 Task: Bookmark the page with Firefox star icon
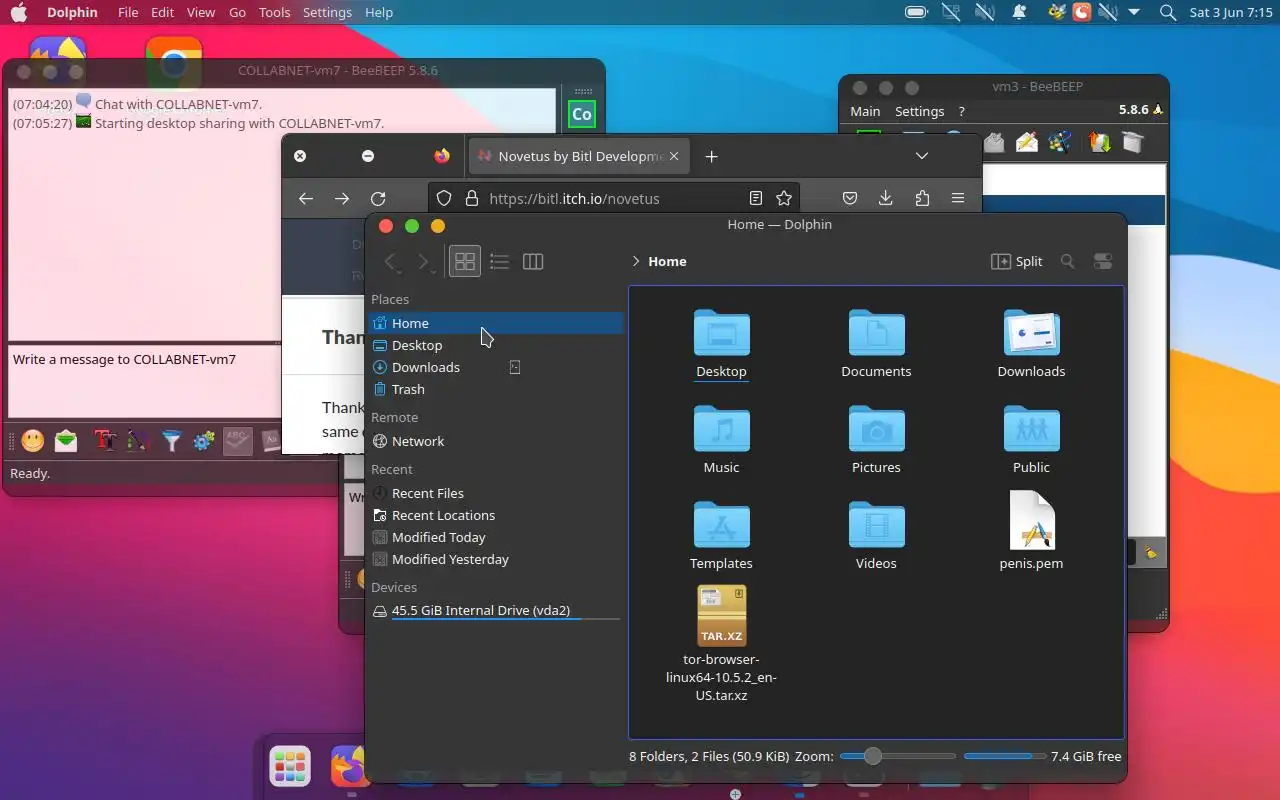tap(784, 198)
